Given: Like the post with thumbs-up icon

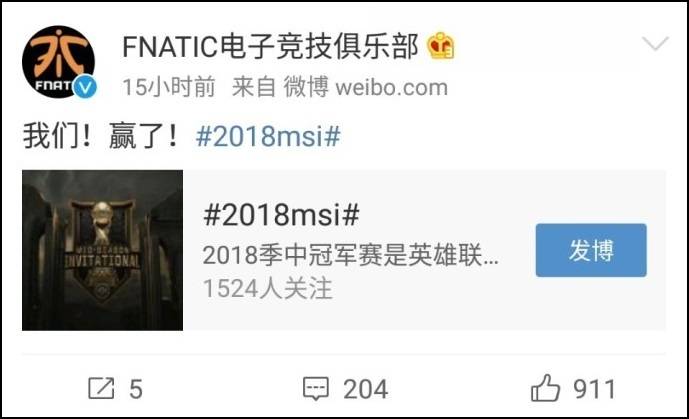Looking at the screenshot, I should pyautogui.click(x=545, y=388).
